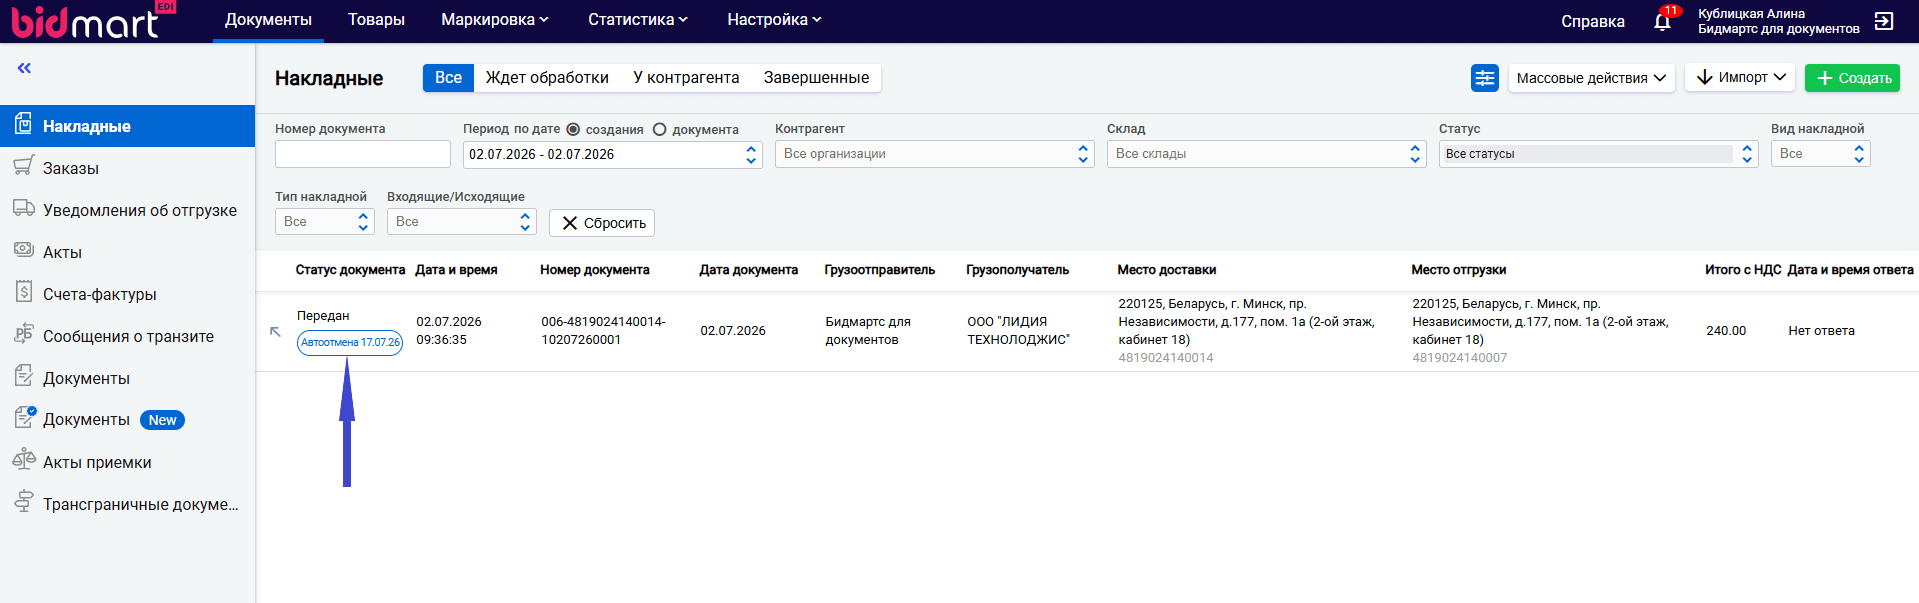The height and width of the screenshot is (603, 1919).
Task: Open the Вид накладной dropdown
Action: coord(1821,154)
